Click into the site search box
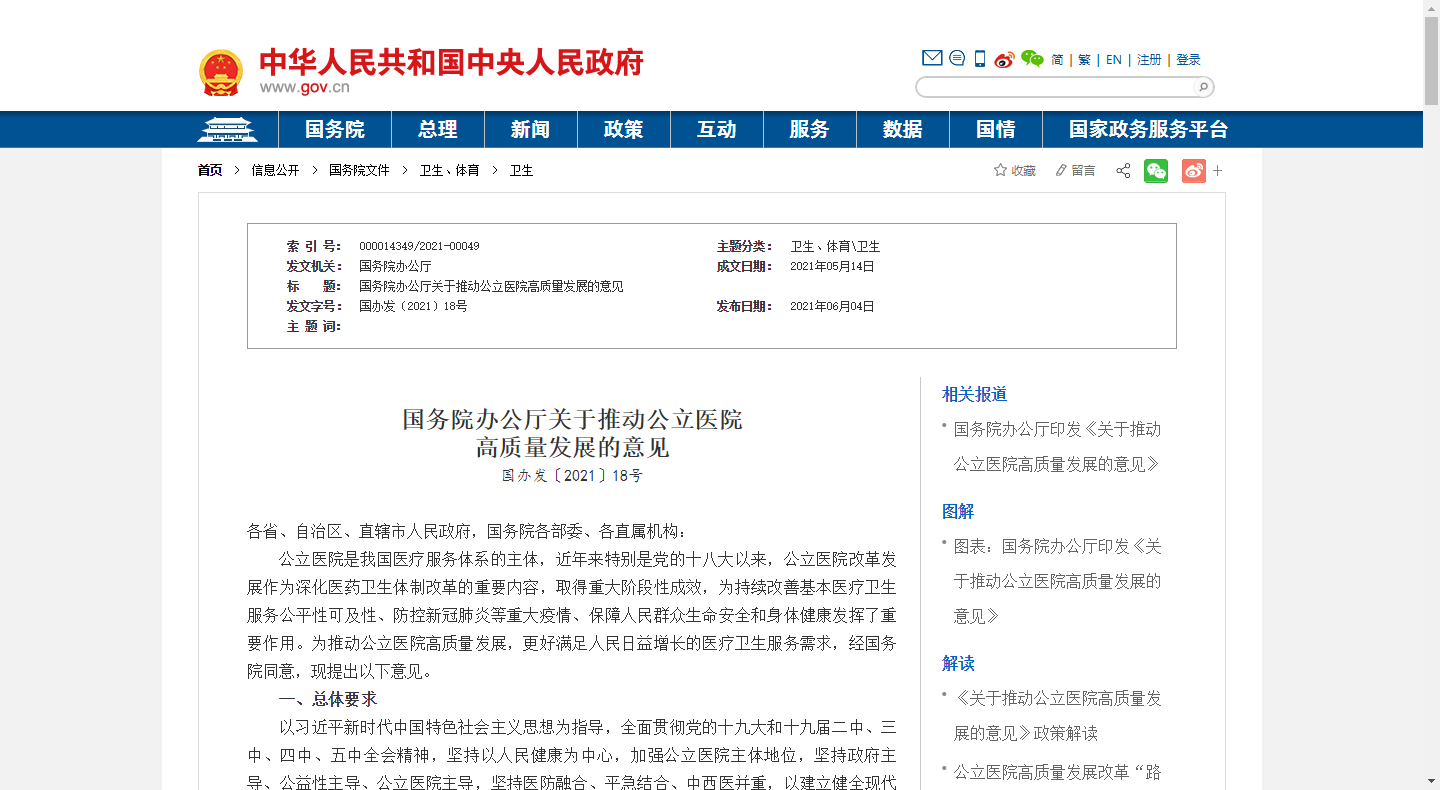The image size is (1440, 790). [1055, 87]
